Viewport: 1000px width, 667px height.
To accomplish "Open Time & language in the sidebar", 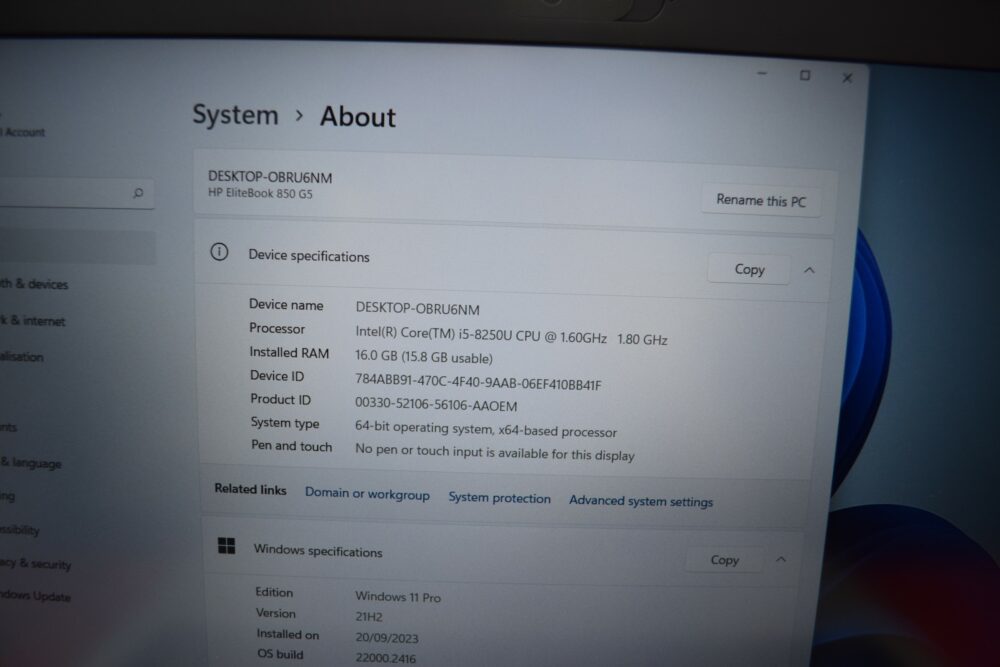I will (x=31, y=463).
